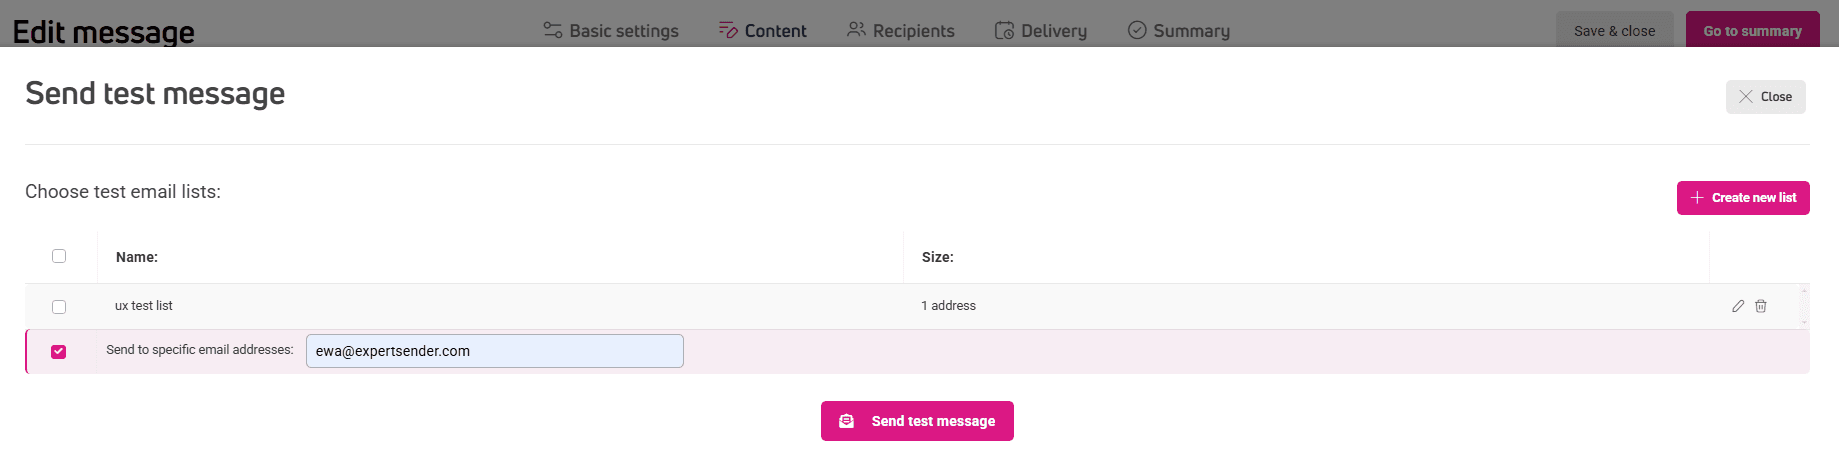
Task: Click the Summary checkmark circle icon
Action: (x=1137, y=30)
